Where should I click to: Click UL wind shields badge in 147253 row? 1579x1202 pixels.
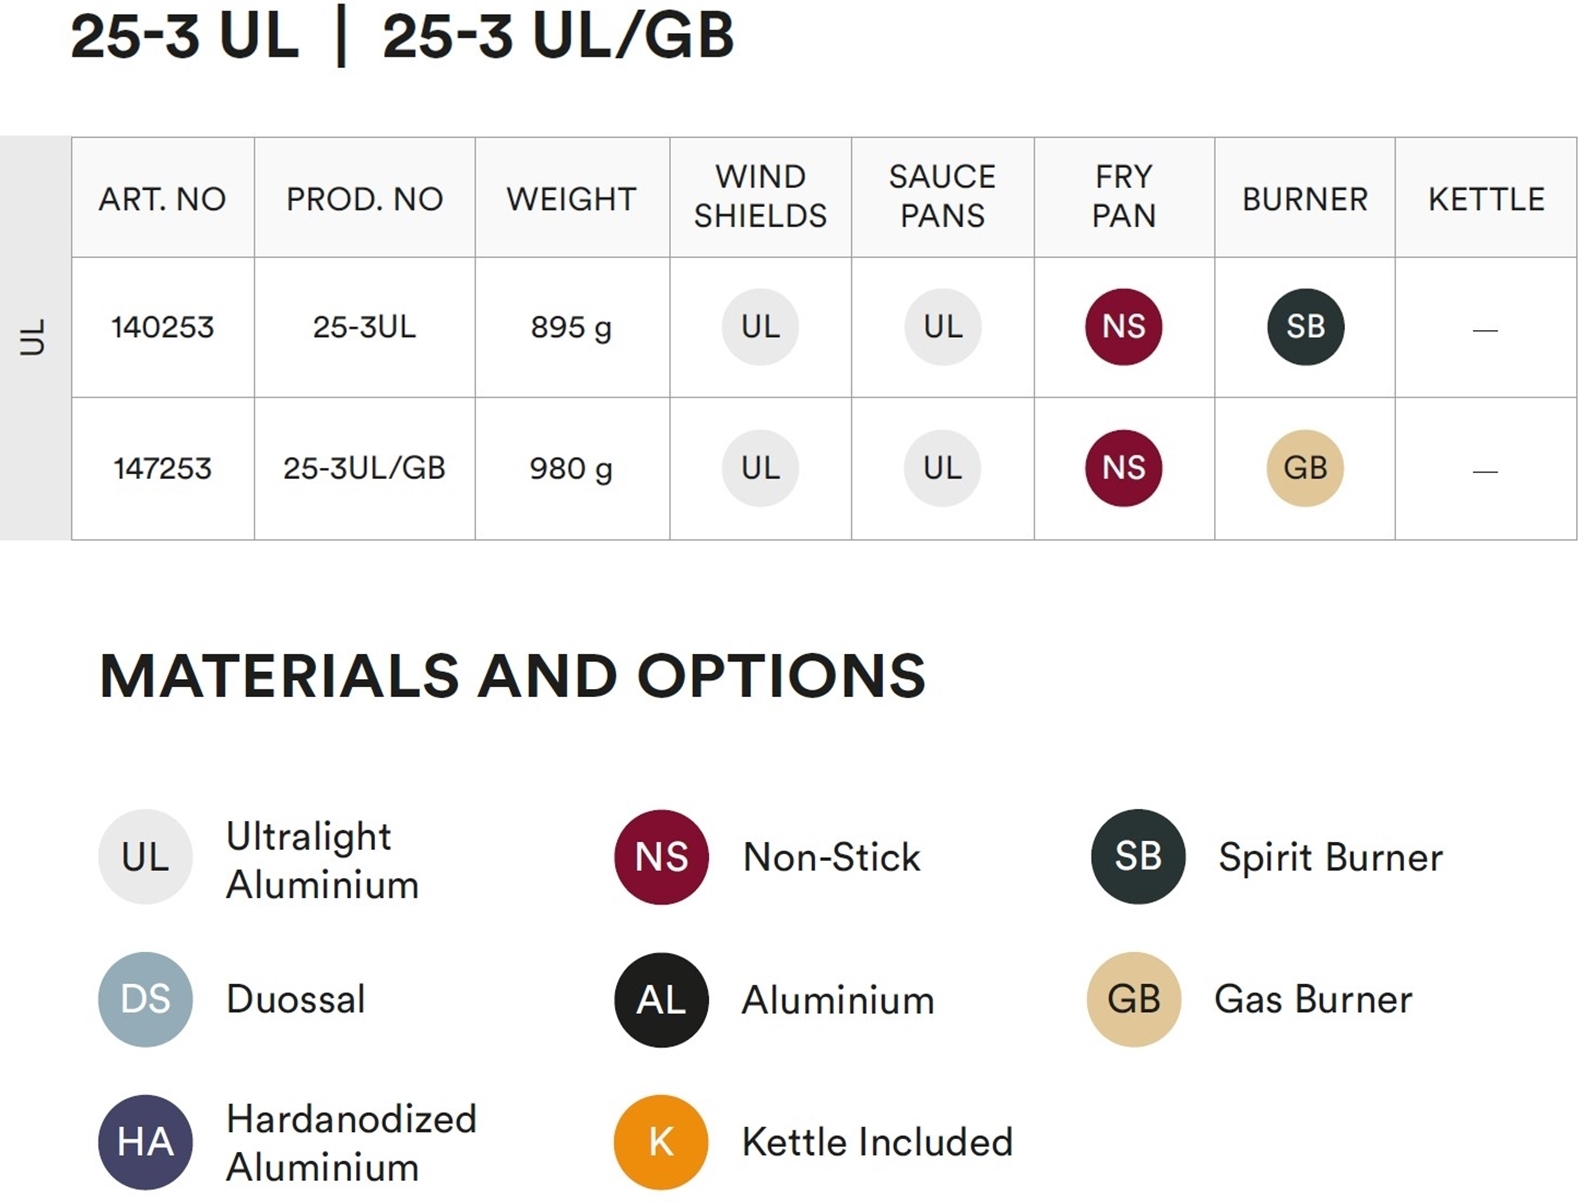pos(760,468)
